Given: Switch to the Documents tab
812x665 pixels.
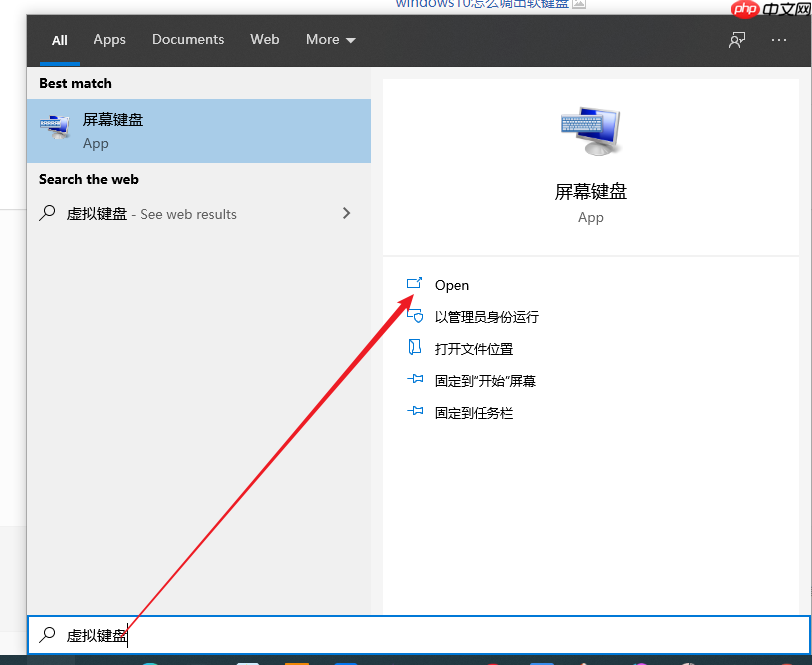Looking at the screenshot, I should point(188,39).
